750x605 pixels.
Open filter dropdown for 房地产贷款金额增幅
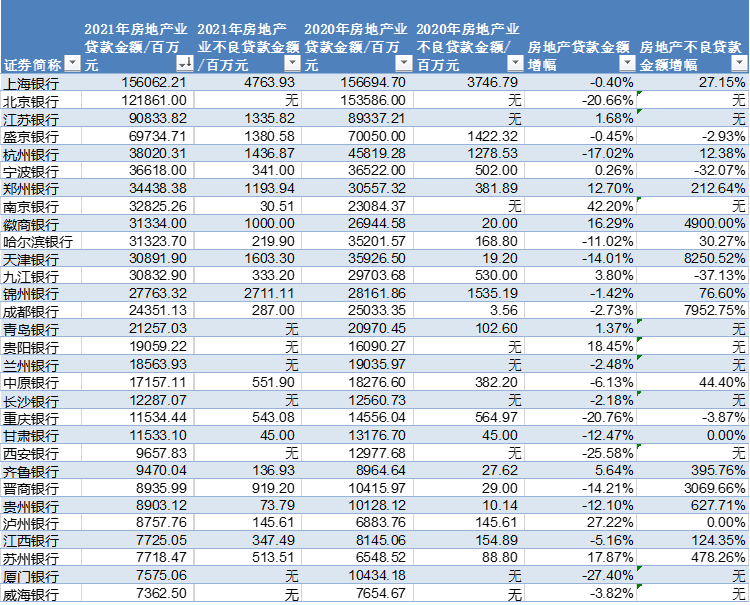(627, 63)
